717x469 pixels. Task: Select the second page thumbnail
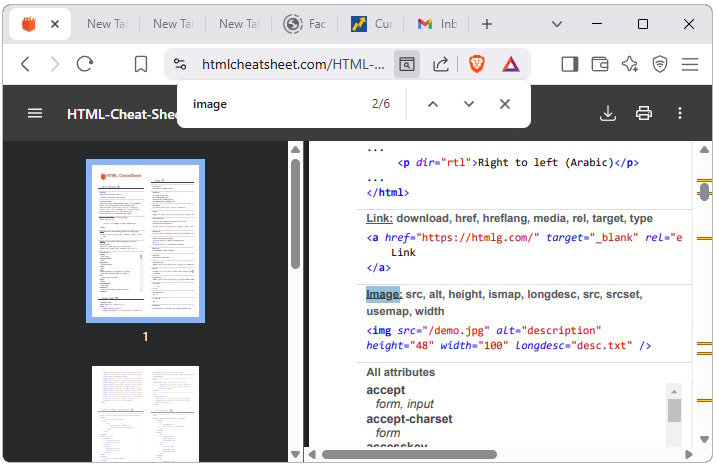[145, 414]
